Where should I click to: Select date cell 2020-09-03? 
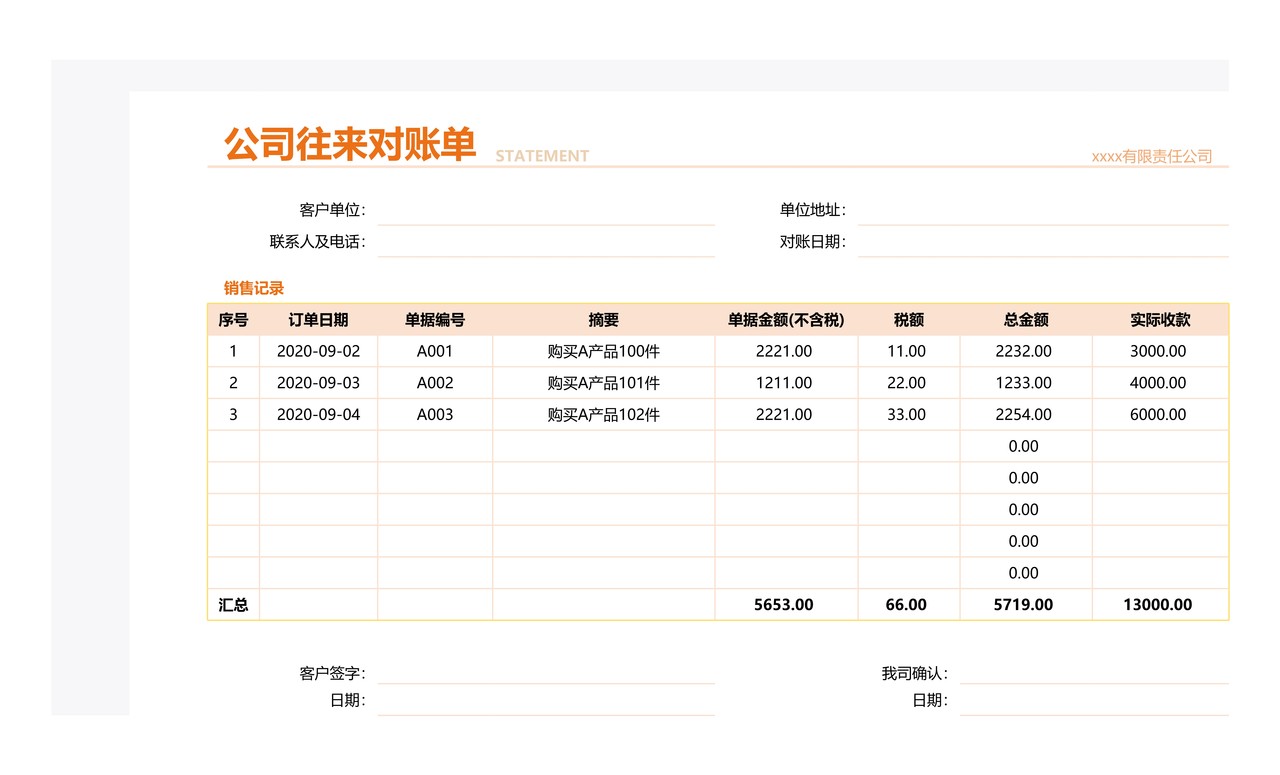tap(318, 383)
